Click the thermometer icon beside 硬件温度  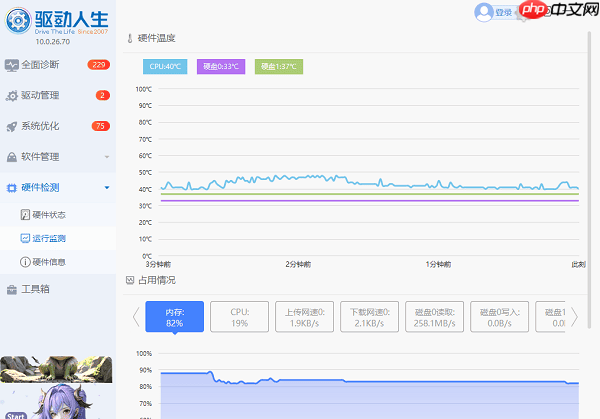click(x=130, y=38)
